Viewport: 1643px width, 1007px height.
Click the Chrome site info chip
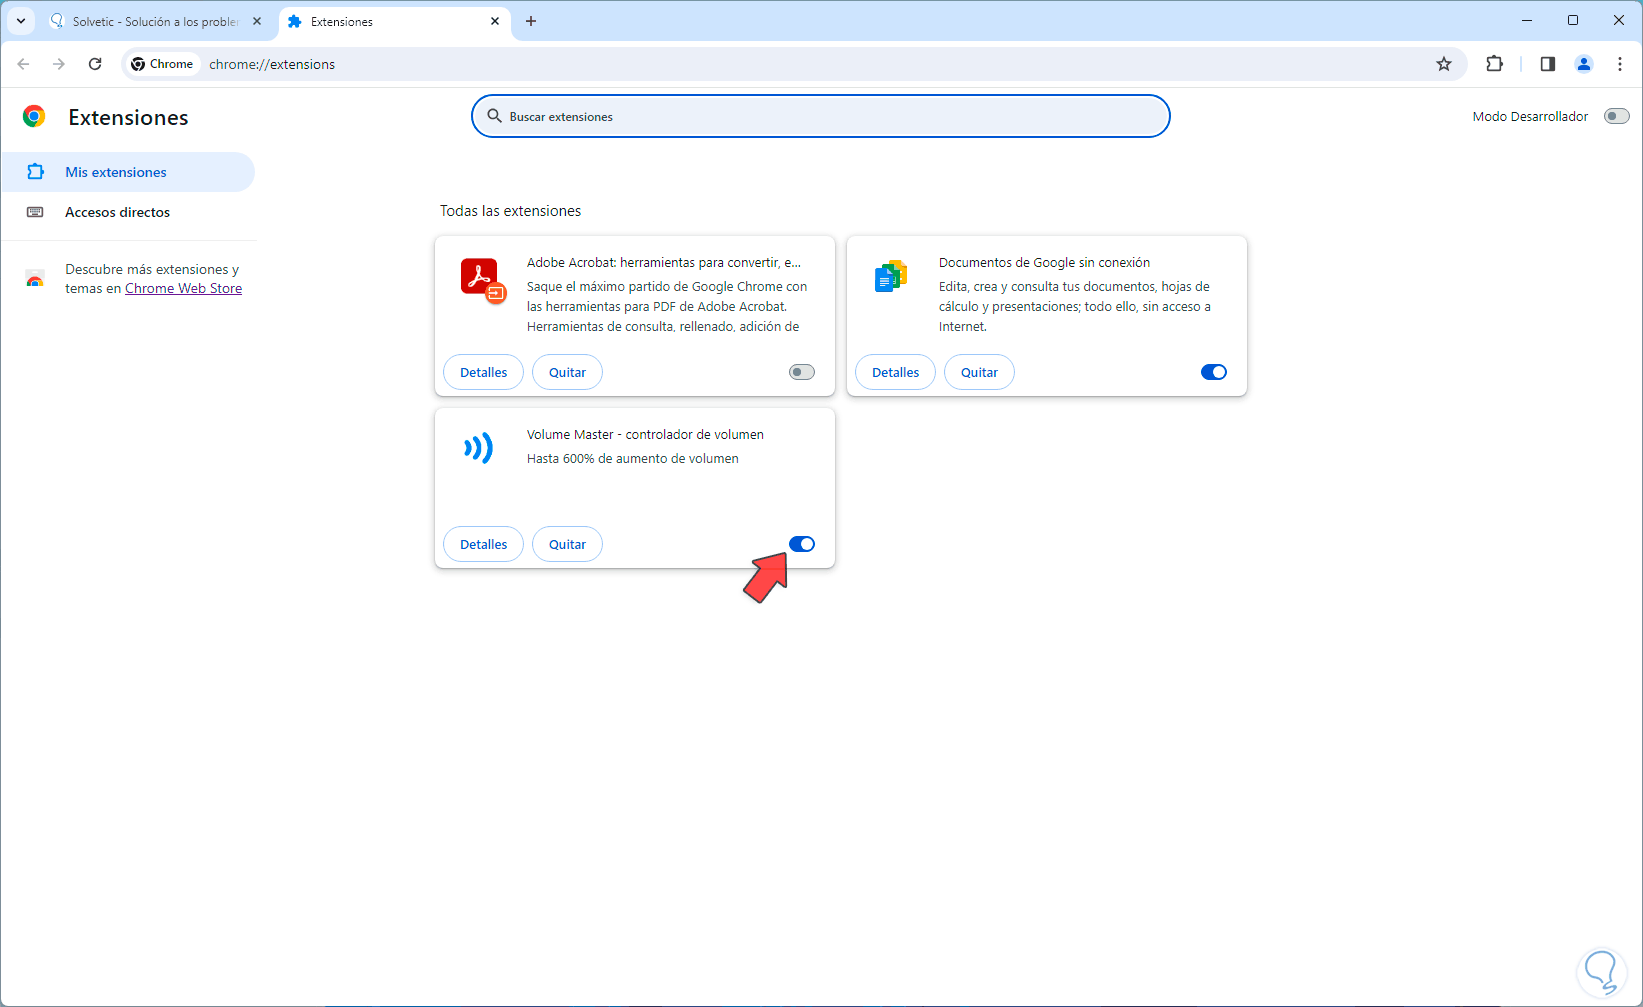tap(163, 64)
